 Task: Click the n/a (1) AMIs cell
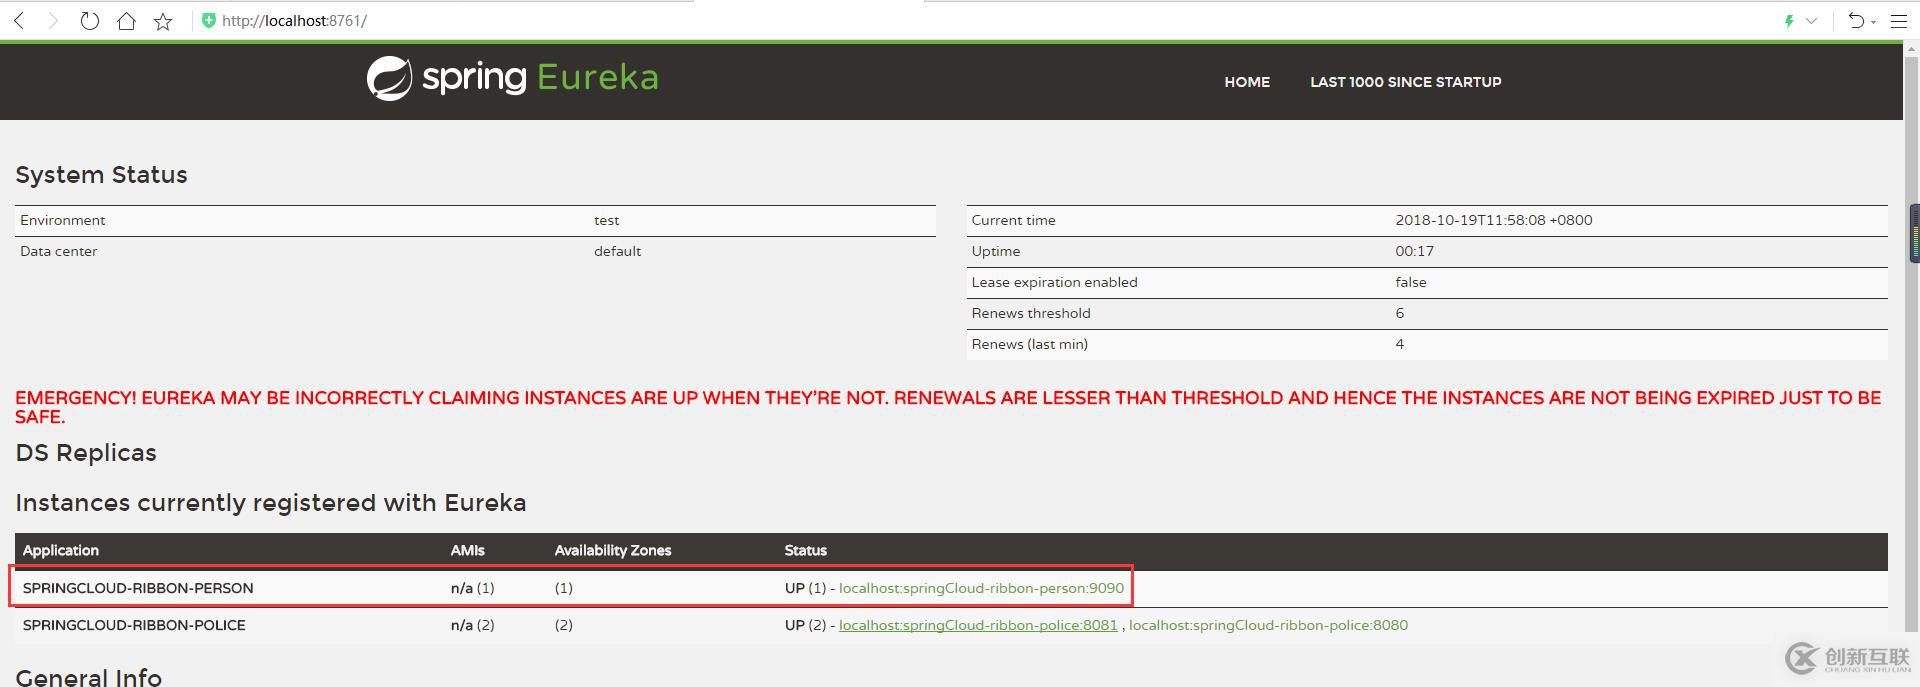473,588
